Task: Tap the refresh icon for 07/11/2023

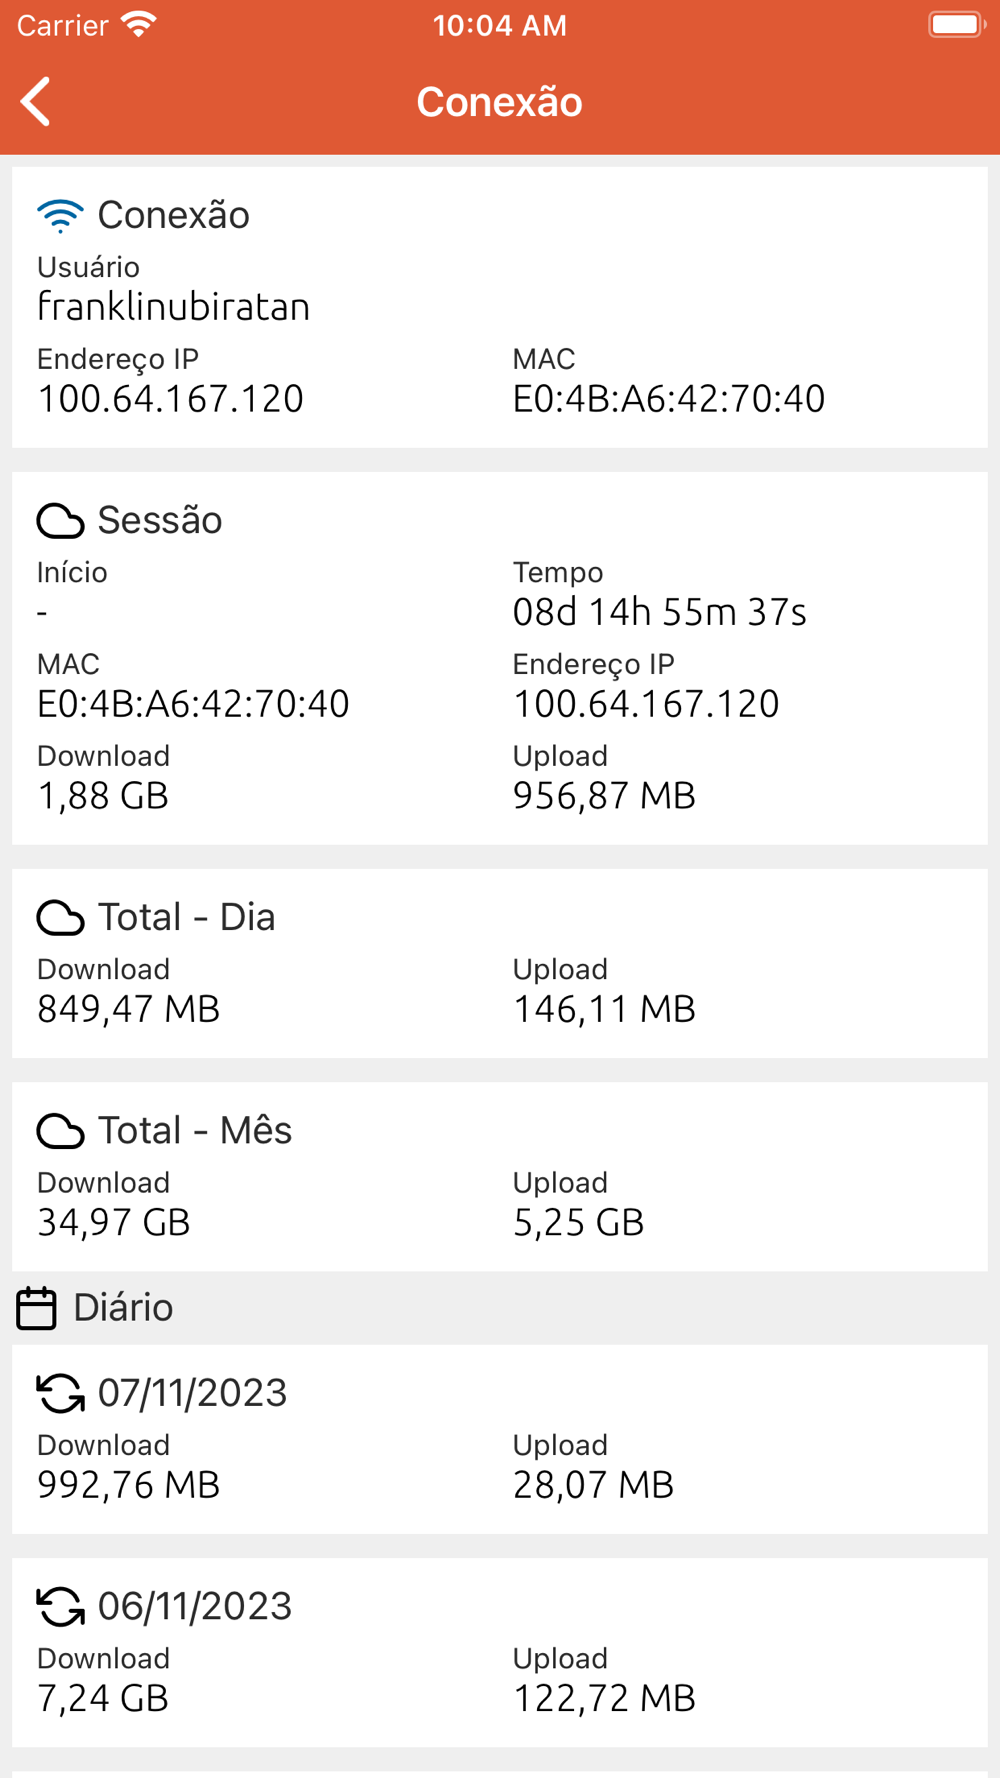Action: (60, 1393)
